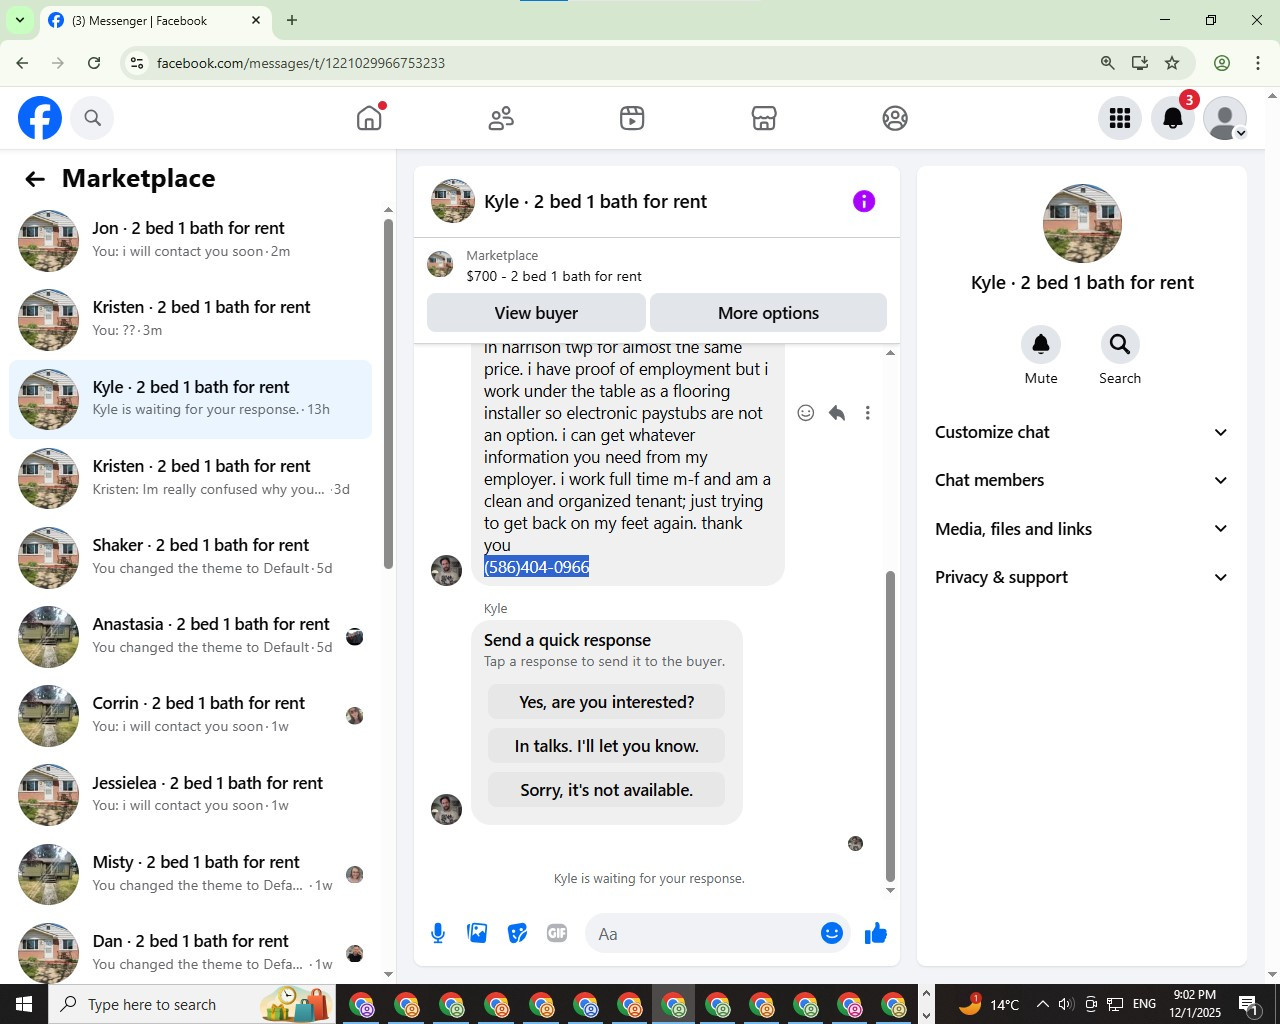Open Facebook search magnifier
This screenshot has width=1280, height=1024.
pyautogui.click(x=92, y=118)
